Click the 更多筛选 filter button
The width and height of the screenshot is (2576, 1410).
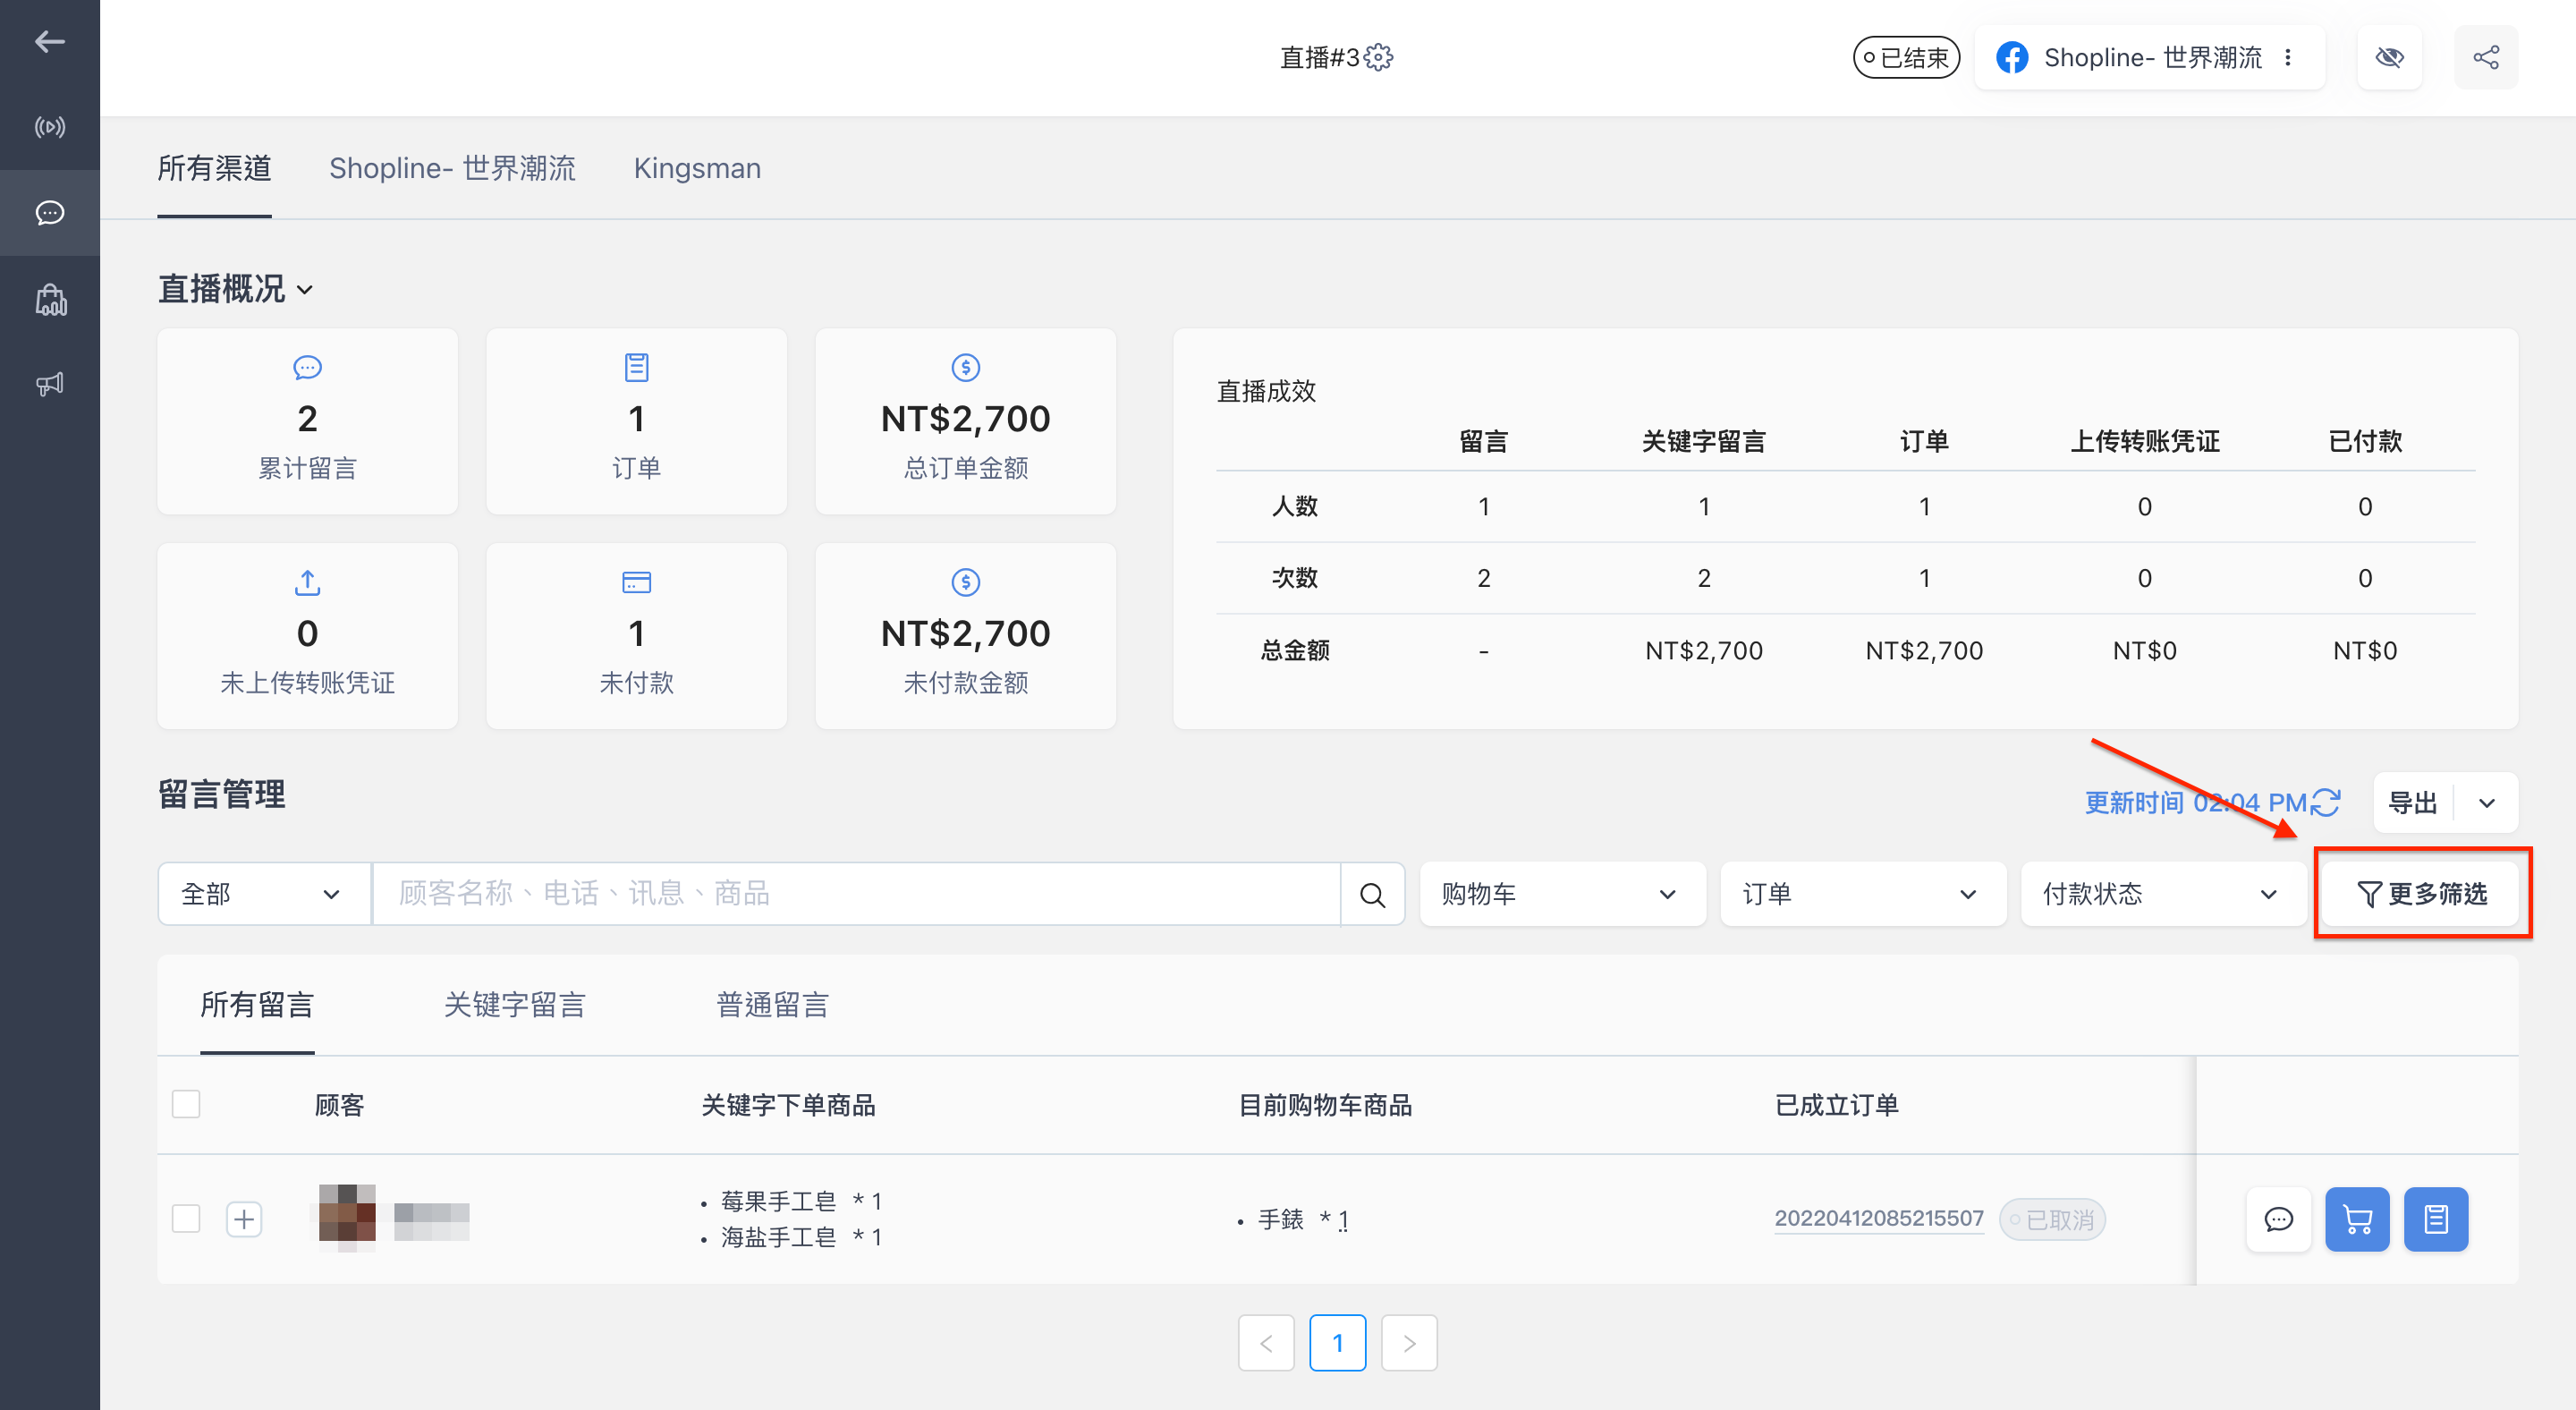tap(2422, 894)
